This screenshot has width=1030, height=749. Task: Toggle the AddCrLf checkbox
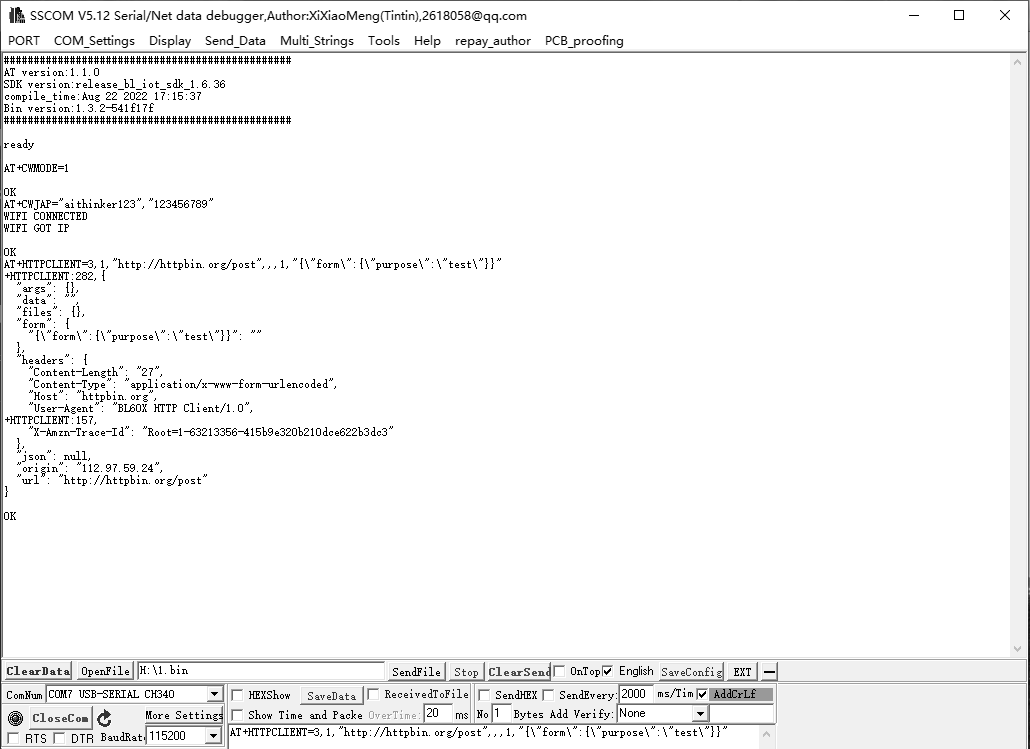tap(702, 694)
